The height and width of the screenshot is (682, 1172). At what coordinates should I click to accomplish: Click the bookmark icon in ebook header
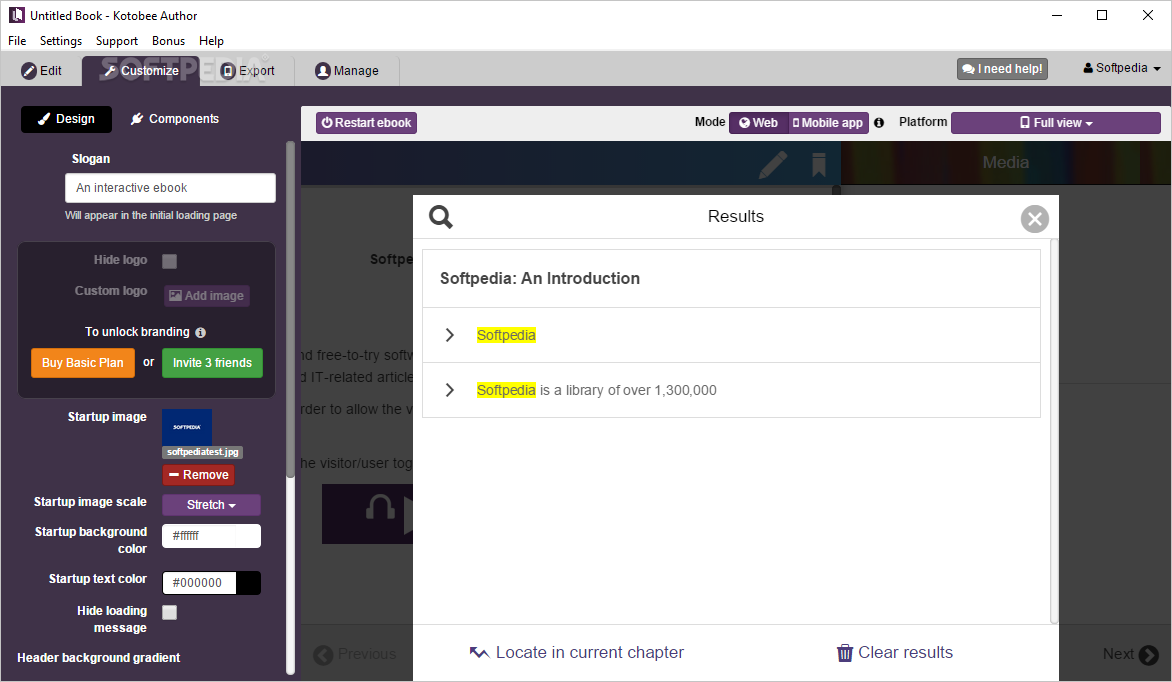tap(819, 165)
